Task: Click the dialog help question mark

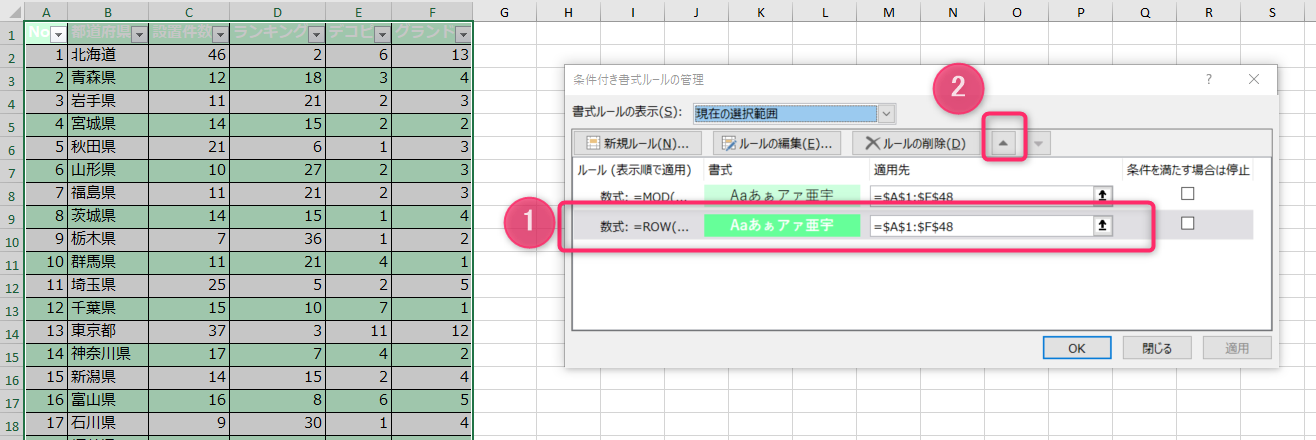Action: [x=1209, y=79]
